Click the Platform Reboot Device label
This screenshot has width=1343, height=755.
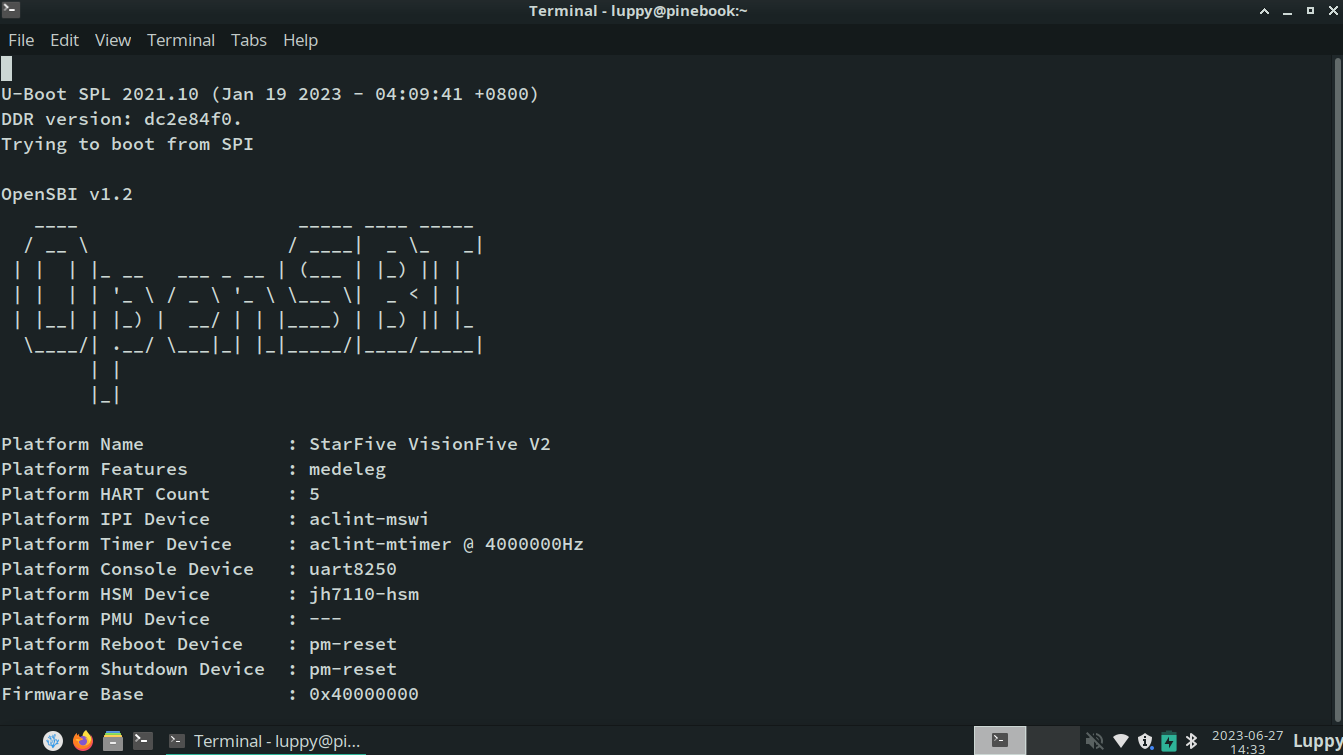(x=122, y=644)
